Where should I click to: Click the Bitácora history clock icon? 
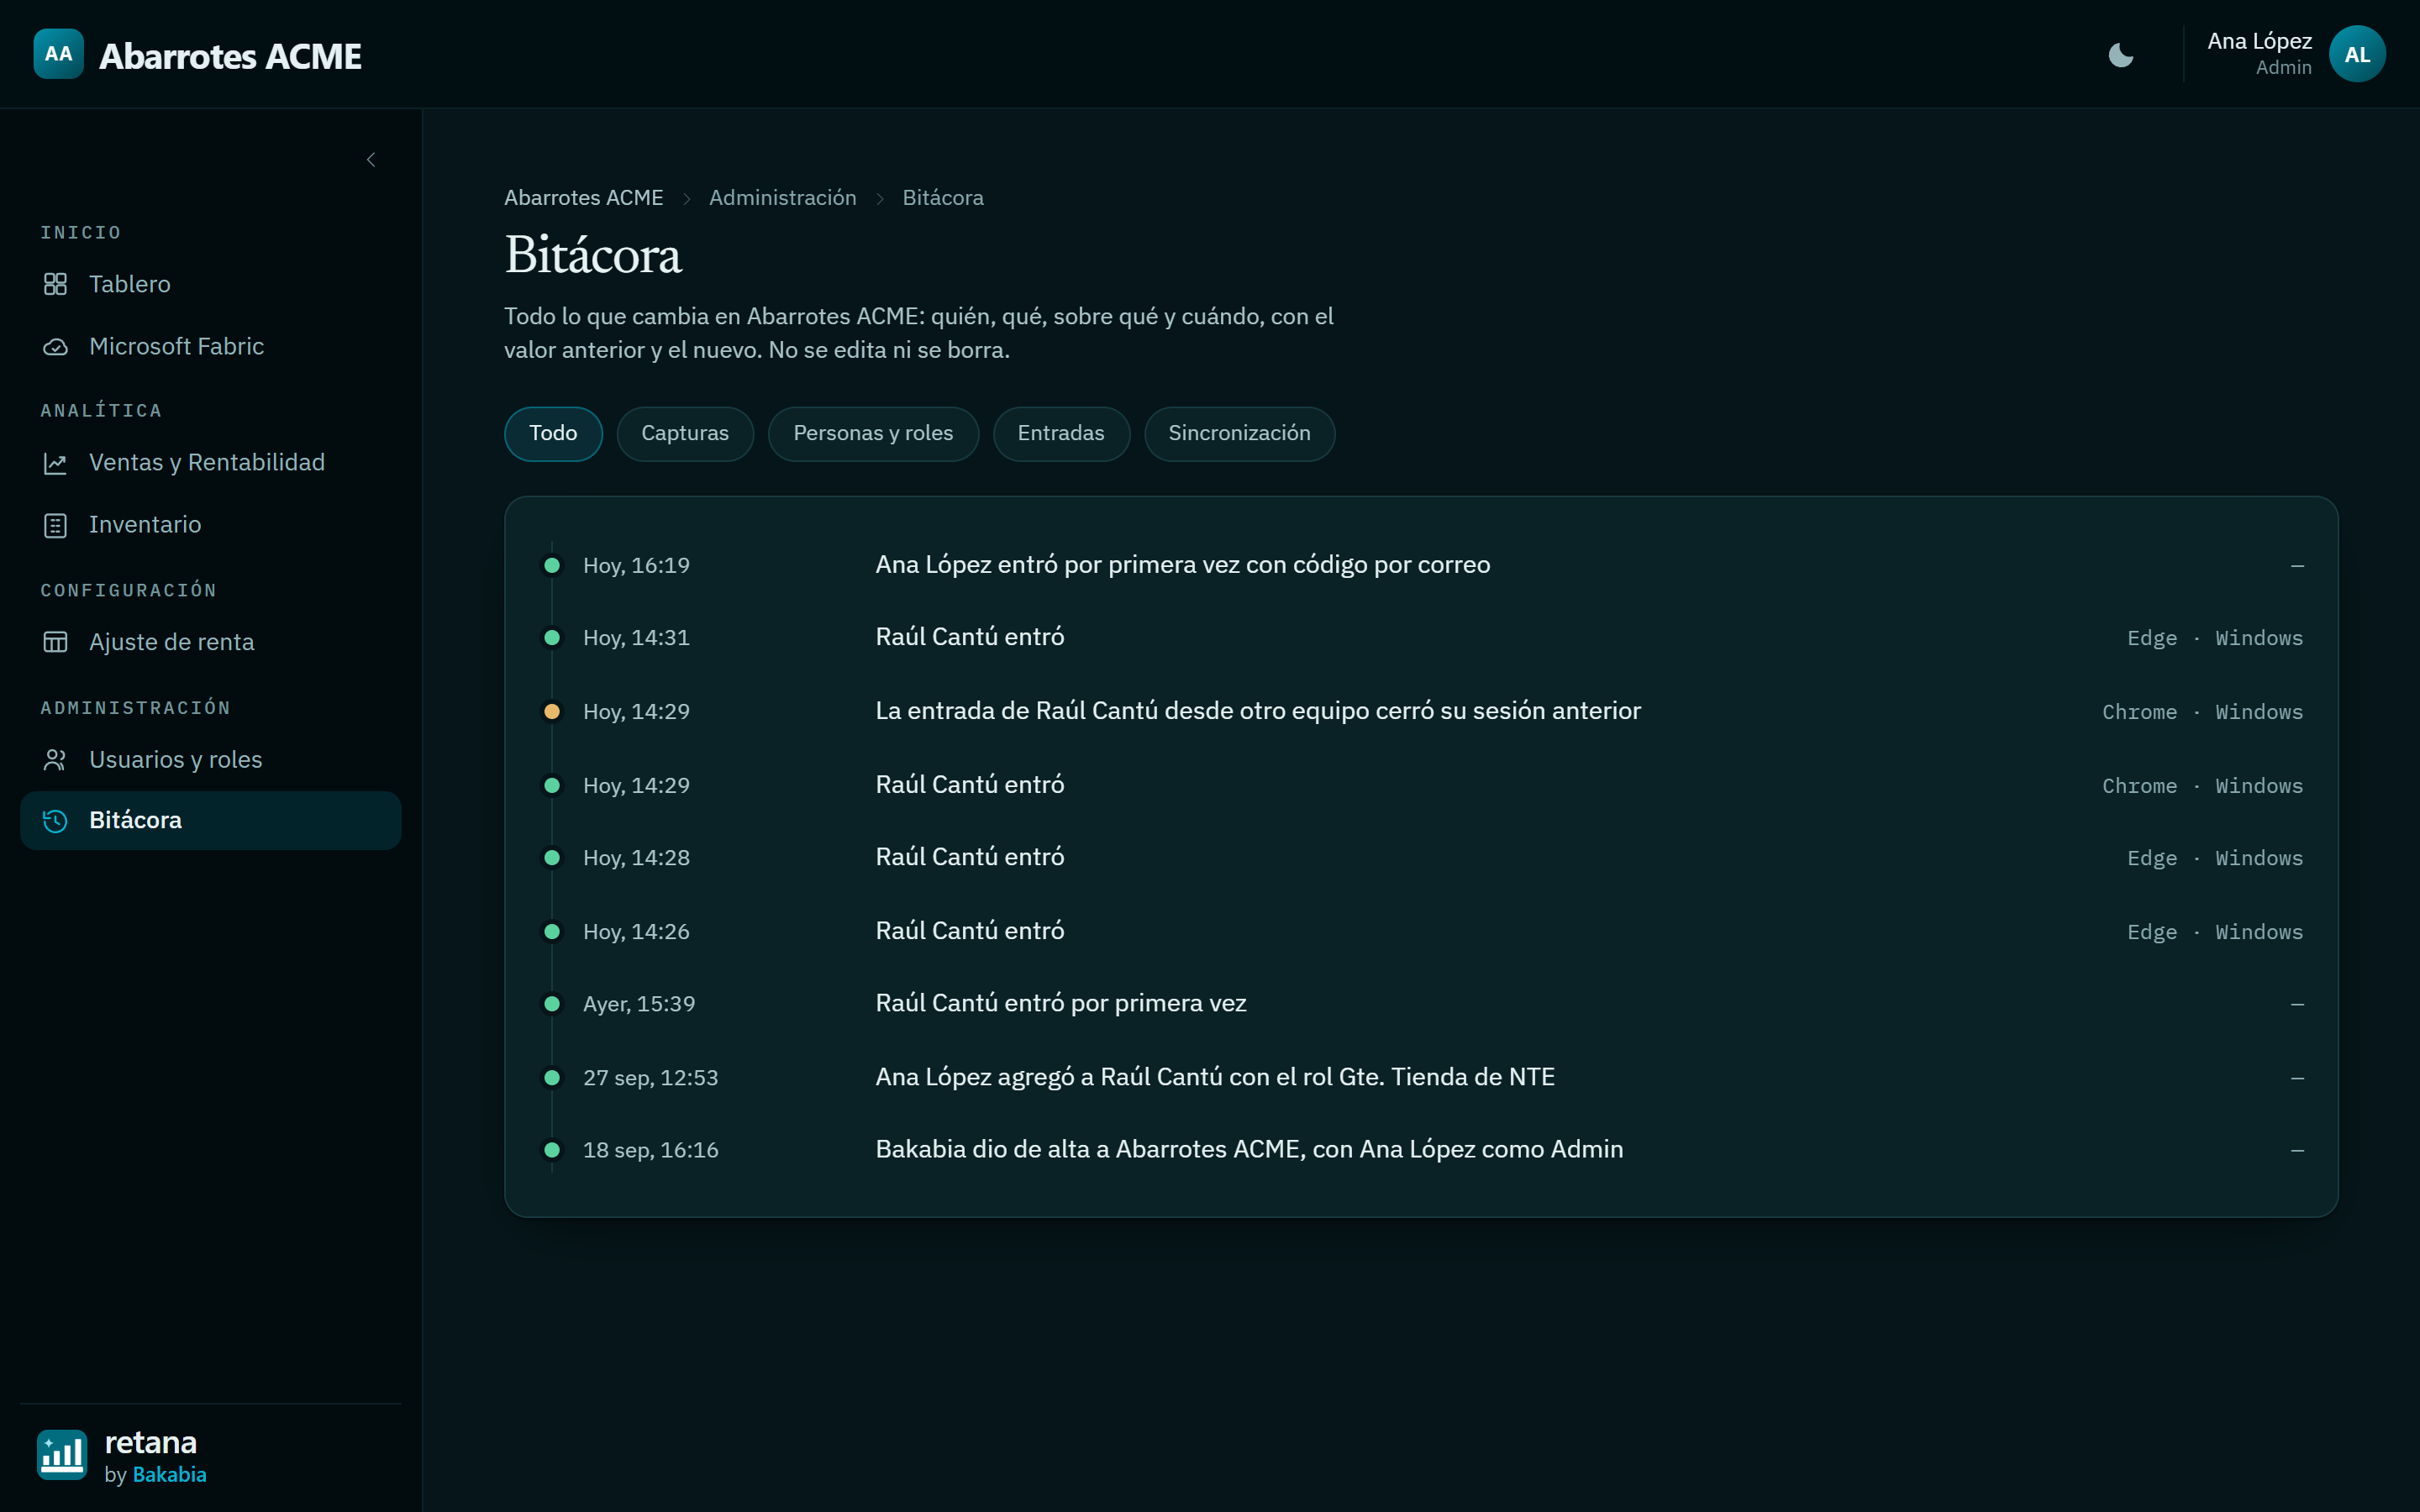(55, 821)
